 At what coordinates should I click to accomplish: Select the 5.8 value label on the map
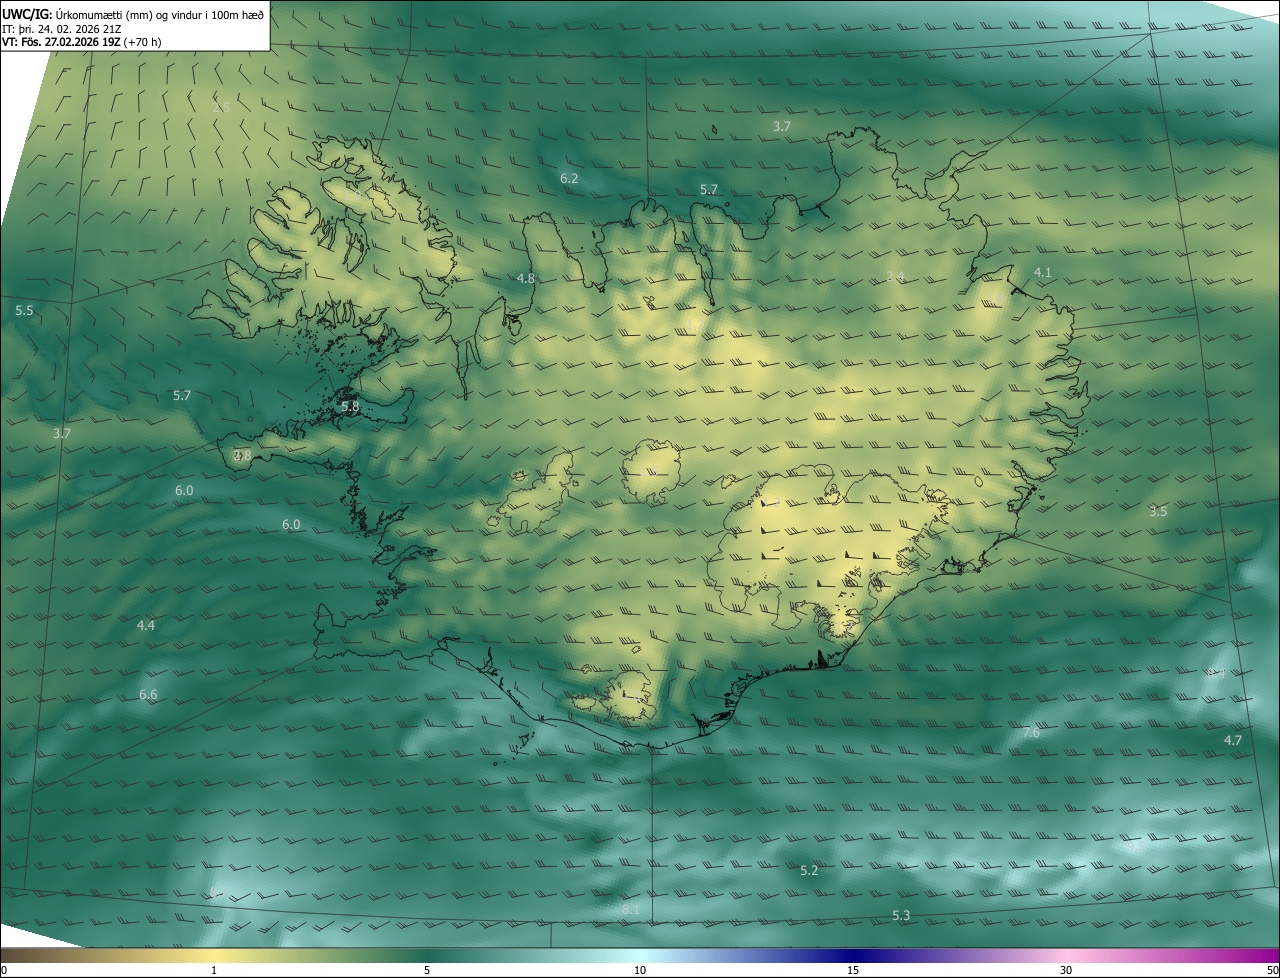coord(349,407)
